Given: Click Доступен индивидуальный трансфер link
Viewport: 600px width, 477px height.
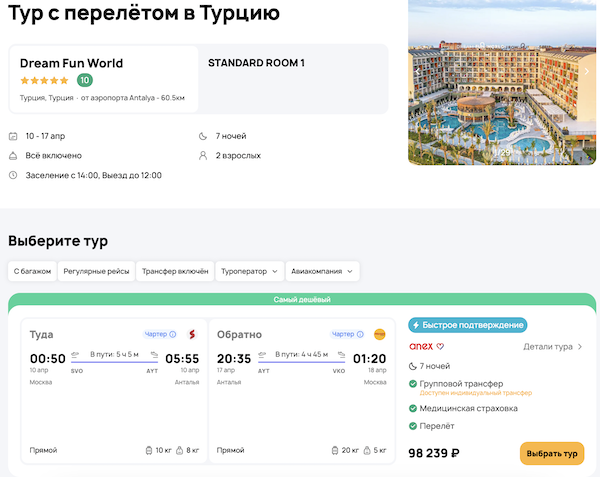Looking at the screenshot, I should (482, 393).
